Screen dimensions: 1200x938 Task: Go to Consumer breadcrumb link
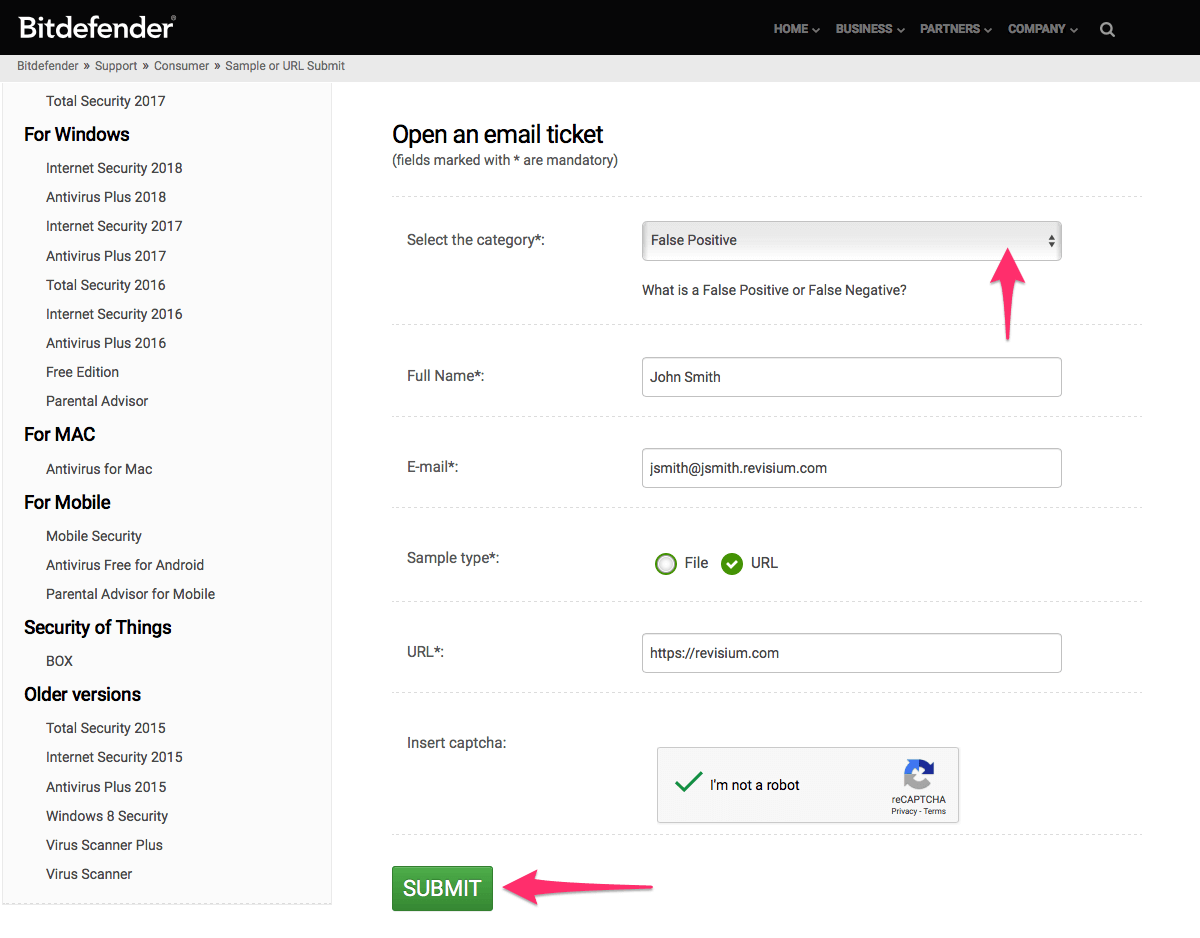tap(182, 66)
